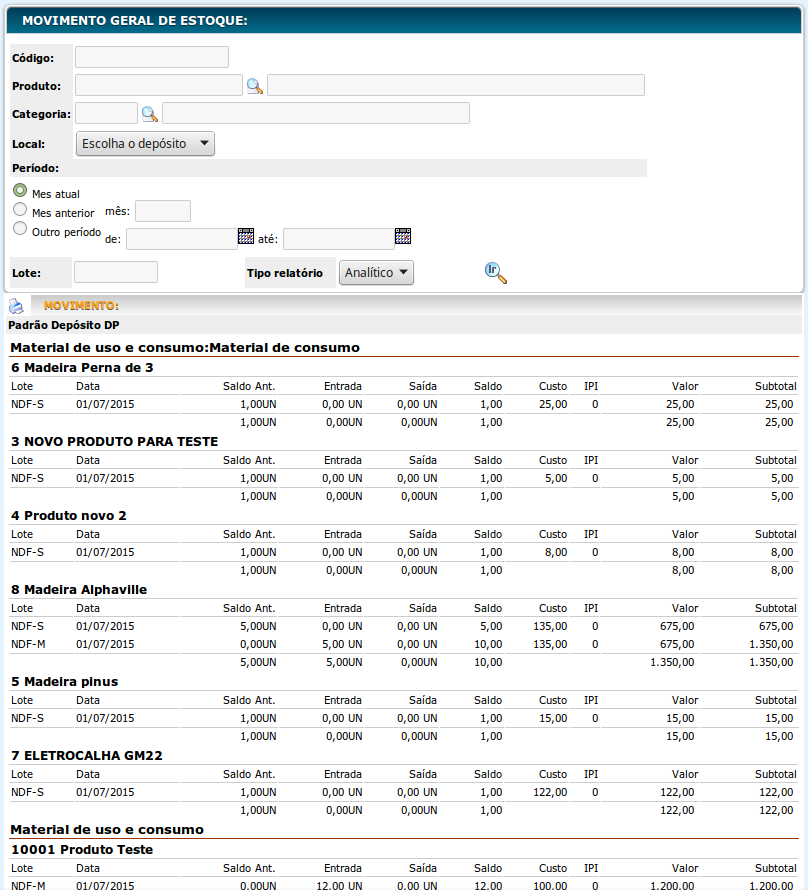
Task: Click the wide Produto description field
Action: 455,85
